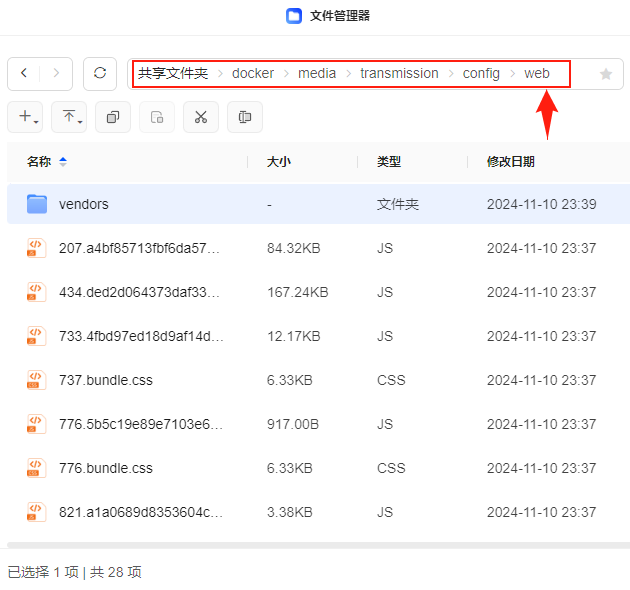630x590 pixels.
Task: Click web in the breadcrumb path
Action: [x=536, y=74]
